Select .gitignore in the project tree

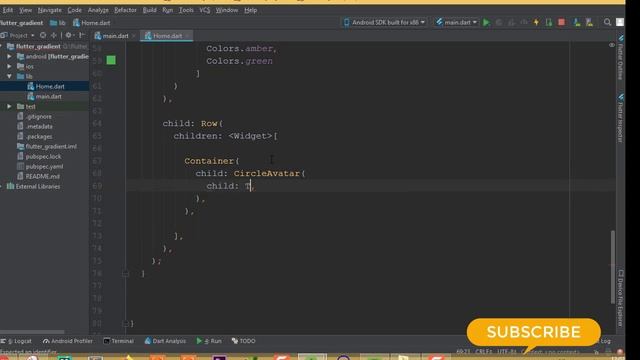38,116
